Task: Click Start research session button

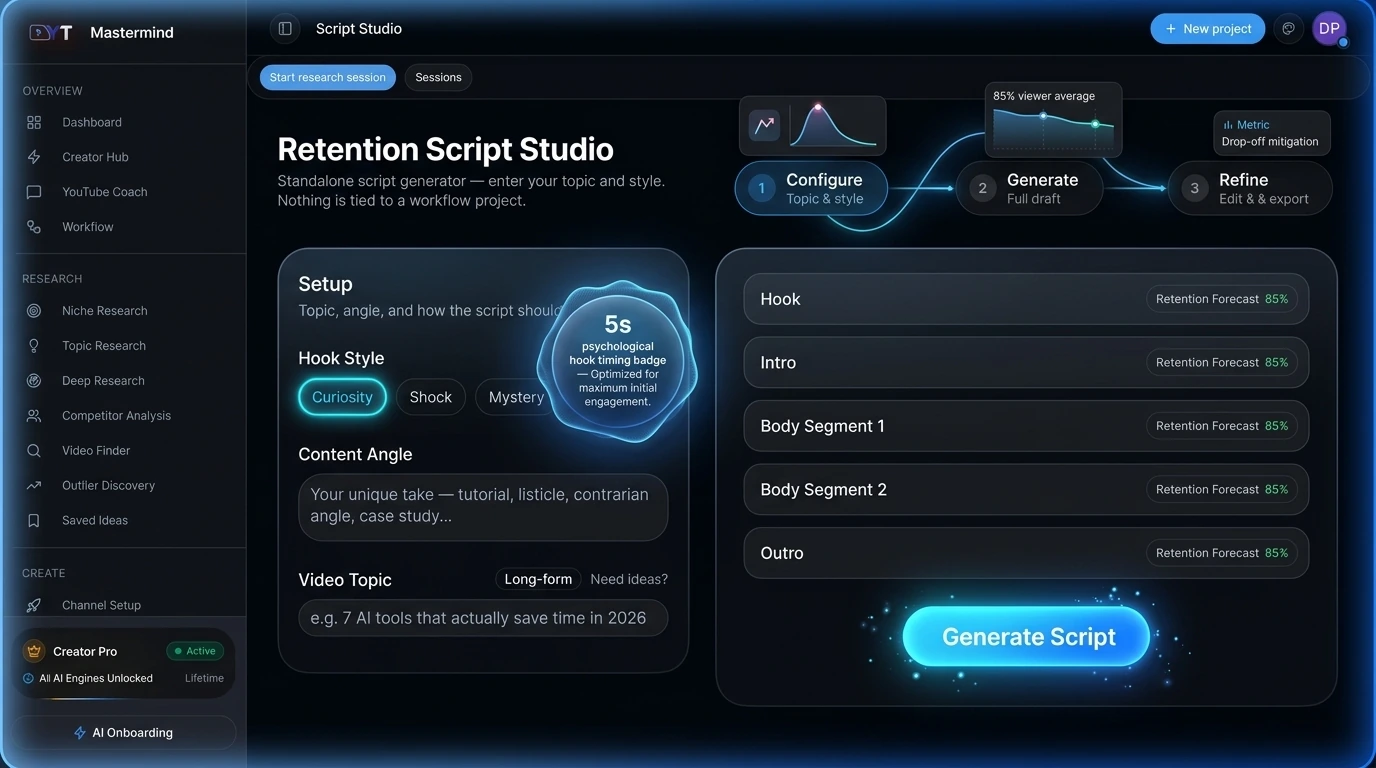Action: click(327, 77)
